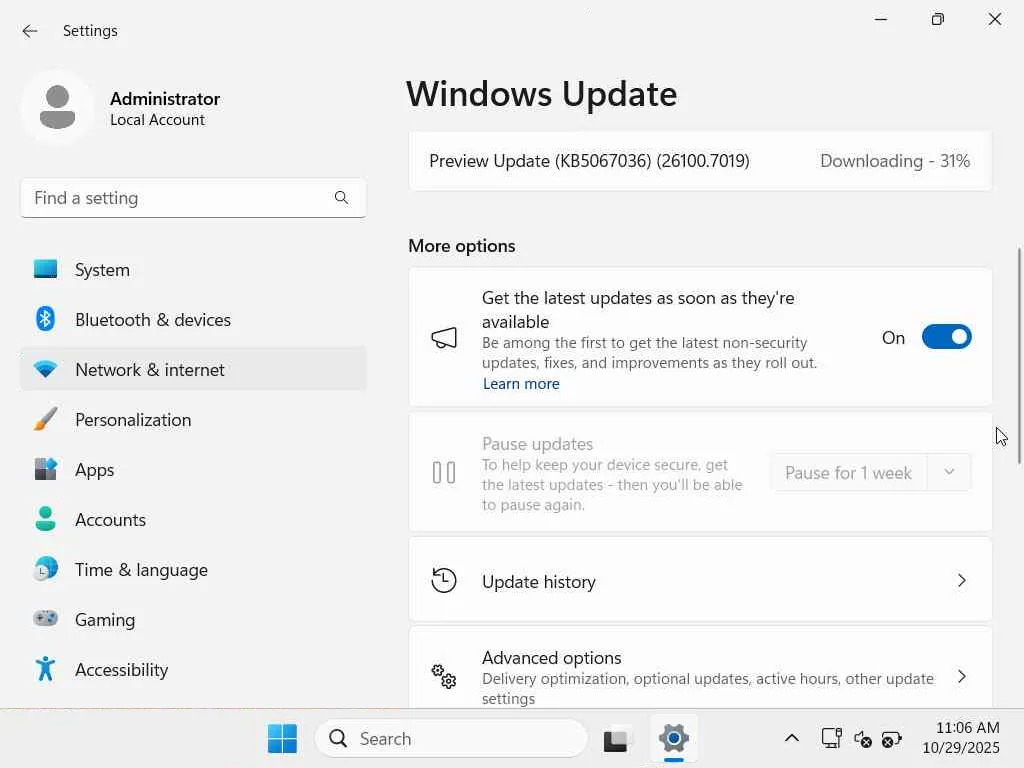Go to Personalization settings

pos(193,419)
